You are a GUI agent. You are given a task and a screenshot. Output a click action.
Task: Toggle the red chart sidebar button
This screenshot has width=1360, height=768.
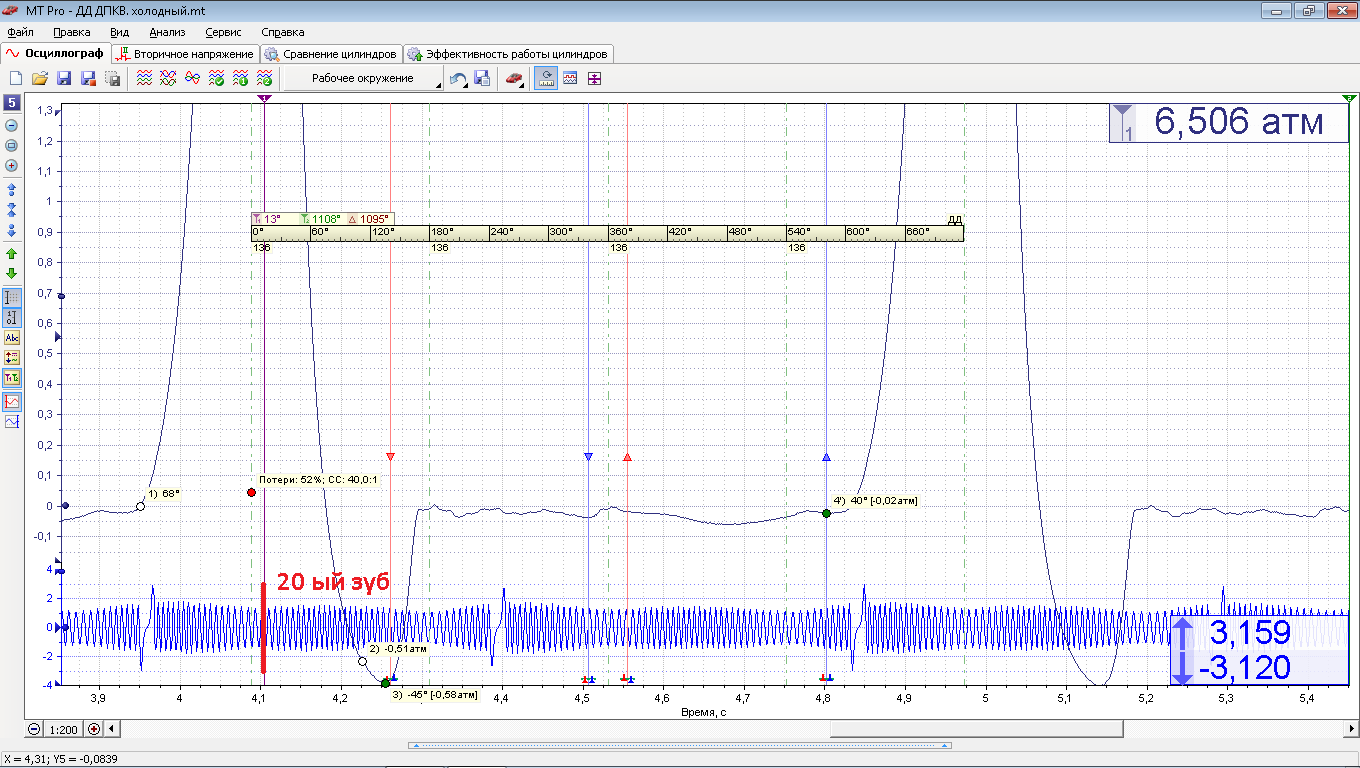(x=12, y=402)
